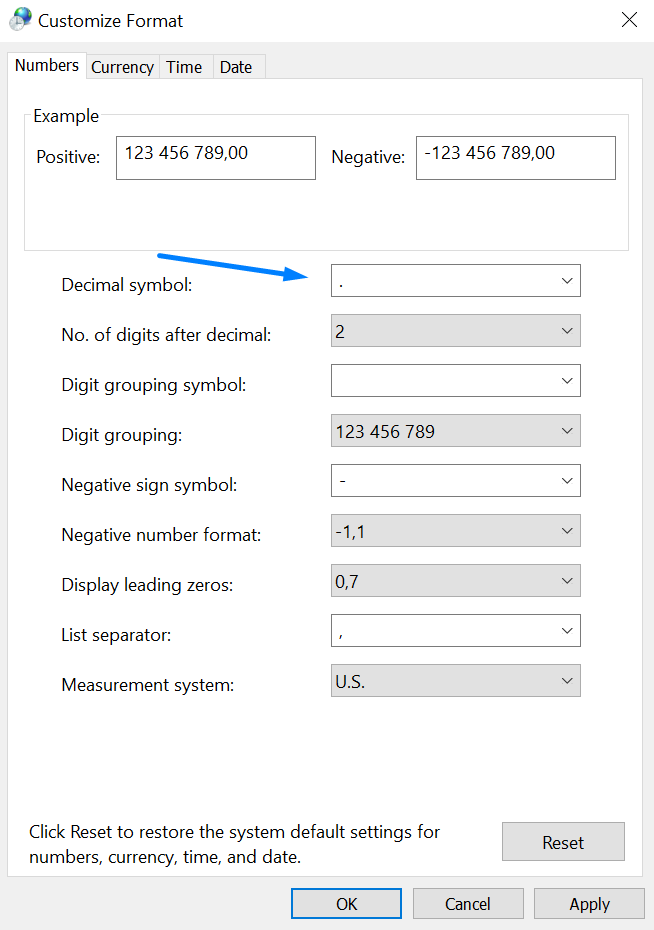Open the List separator dropdown arrow
This screenshot has width=654, height=930.
pyautogui.click(x=567, y=631)
